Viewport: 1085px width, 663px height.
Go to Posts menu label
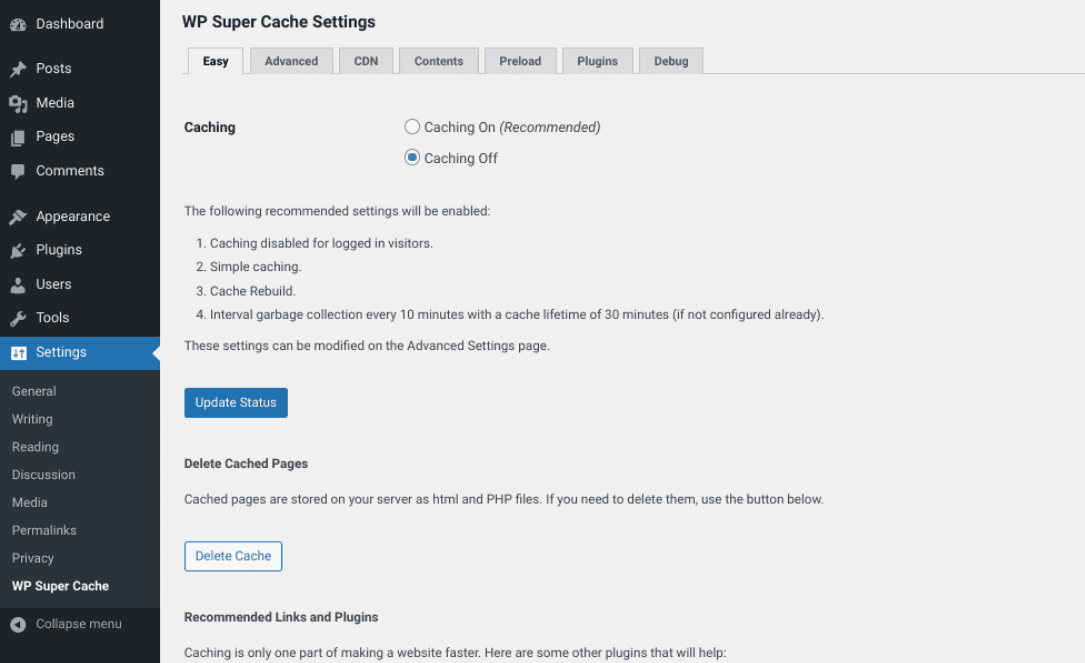53,69
